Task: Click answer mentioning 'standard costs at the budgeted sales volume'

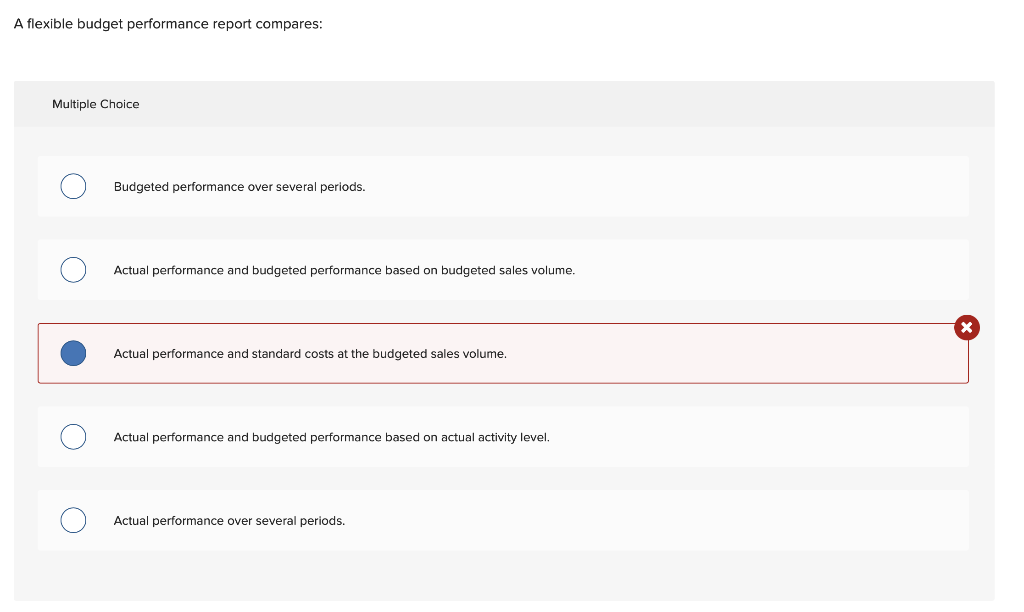Action: pos(309,353)
